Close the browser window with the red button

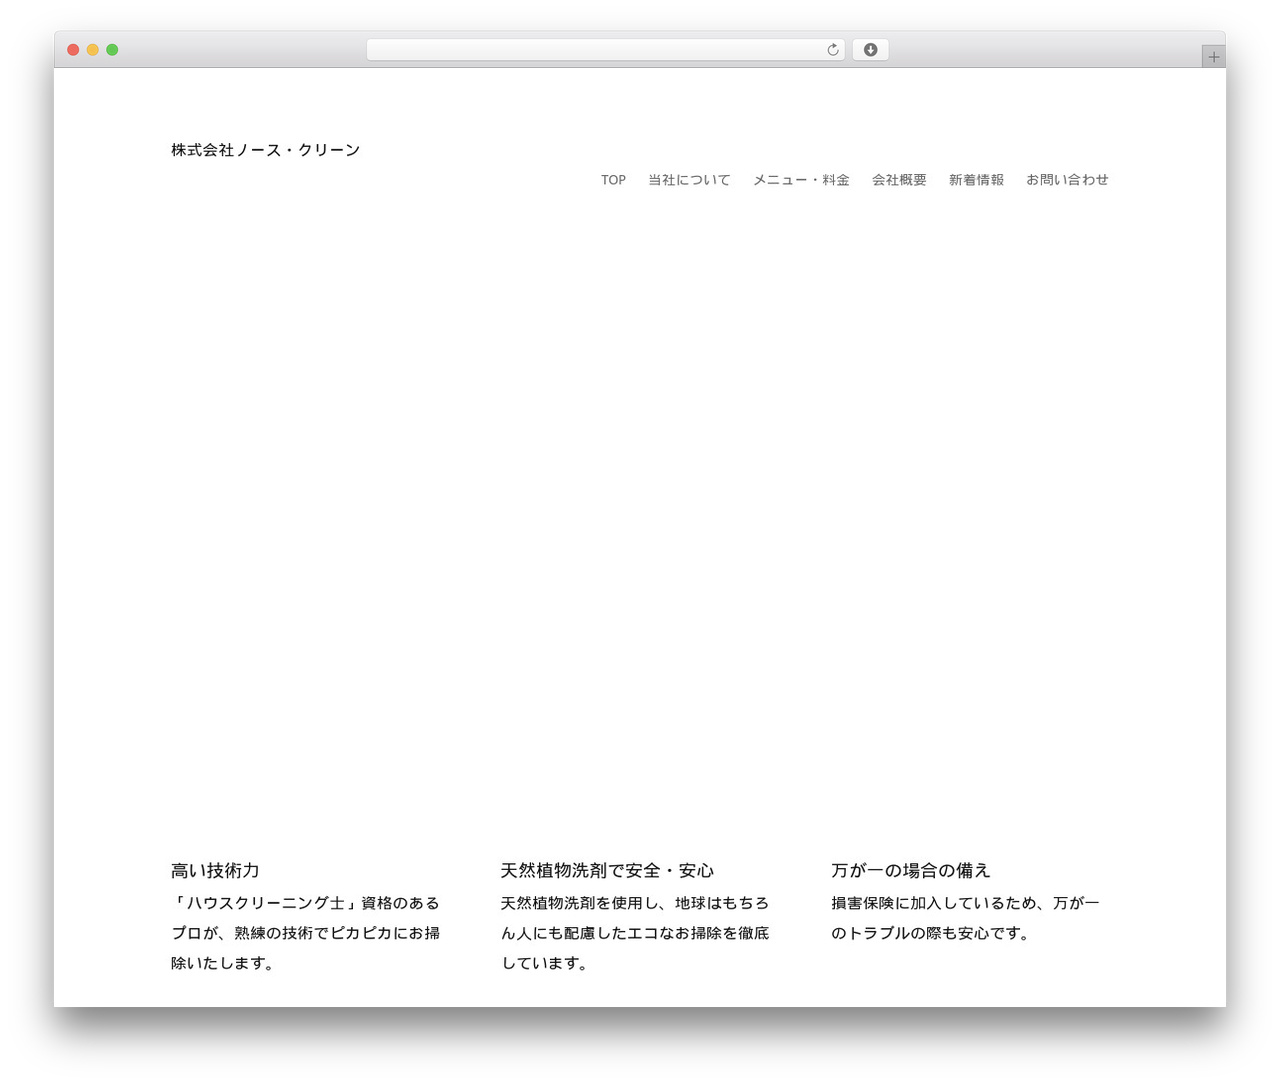(73, 50)
